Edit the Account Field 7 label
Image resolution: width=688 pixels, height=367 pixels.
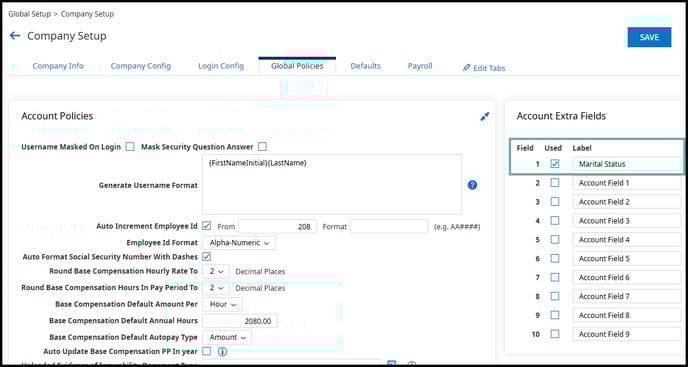pos(627,296)
